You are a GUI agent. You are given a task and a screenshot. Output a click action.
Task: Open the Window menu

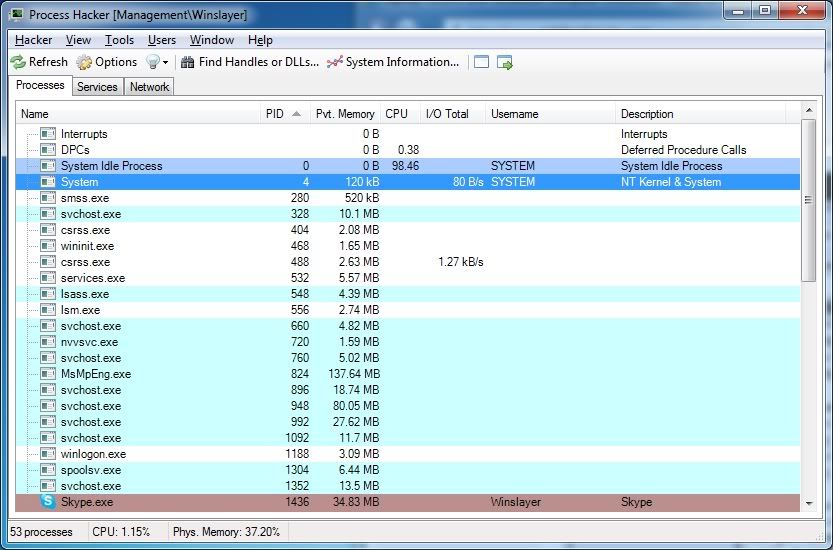click(x=211, y=40)
